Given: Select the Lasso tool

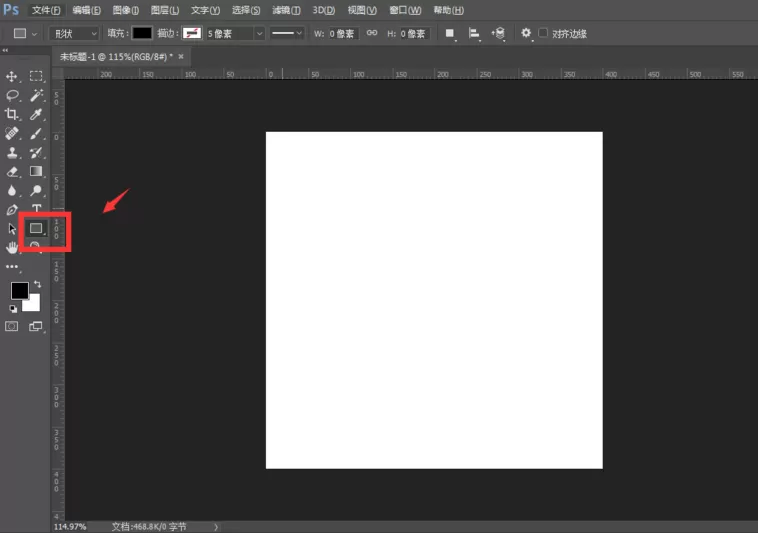Looking at the screenshot, I should click(12, 95).
